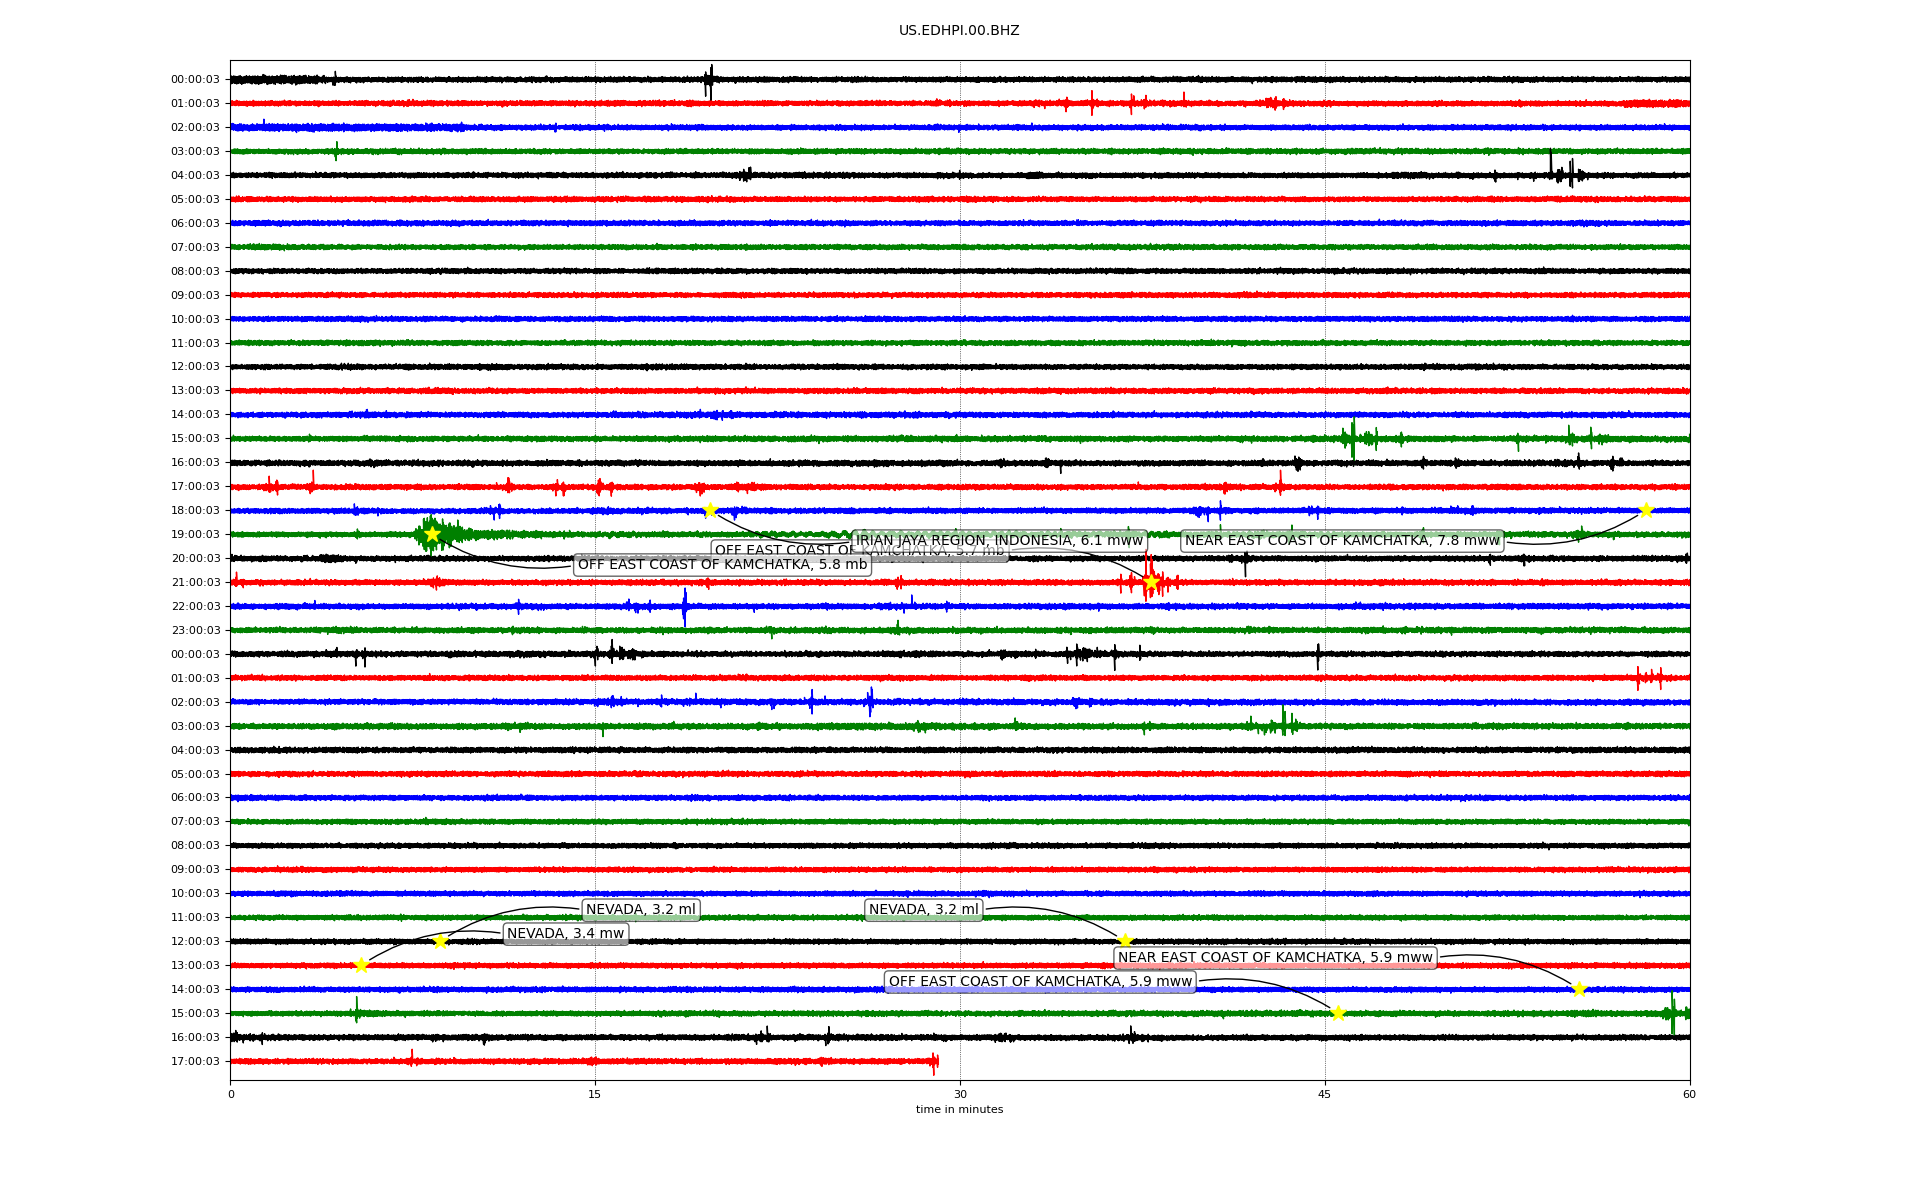This screenshot has width=1920, height=1200.
Task: Click the star on the large green 19:00:03 burst
Action: (432, 535)
